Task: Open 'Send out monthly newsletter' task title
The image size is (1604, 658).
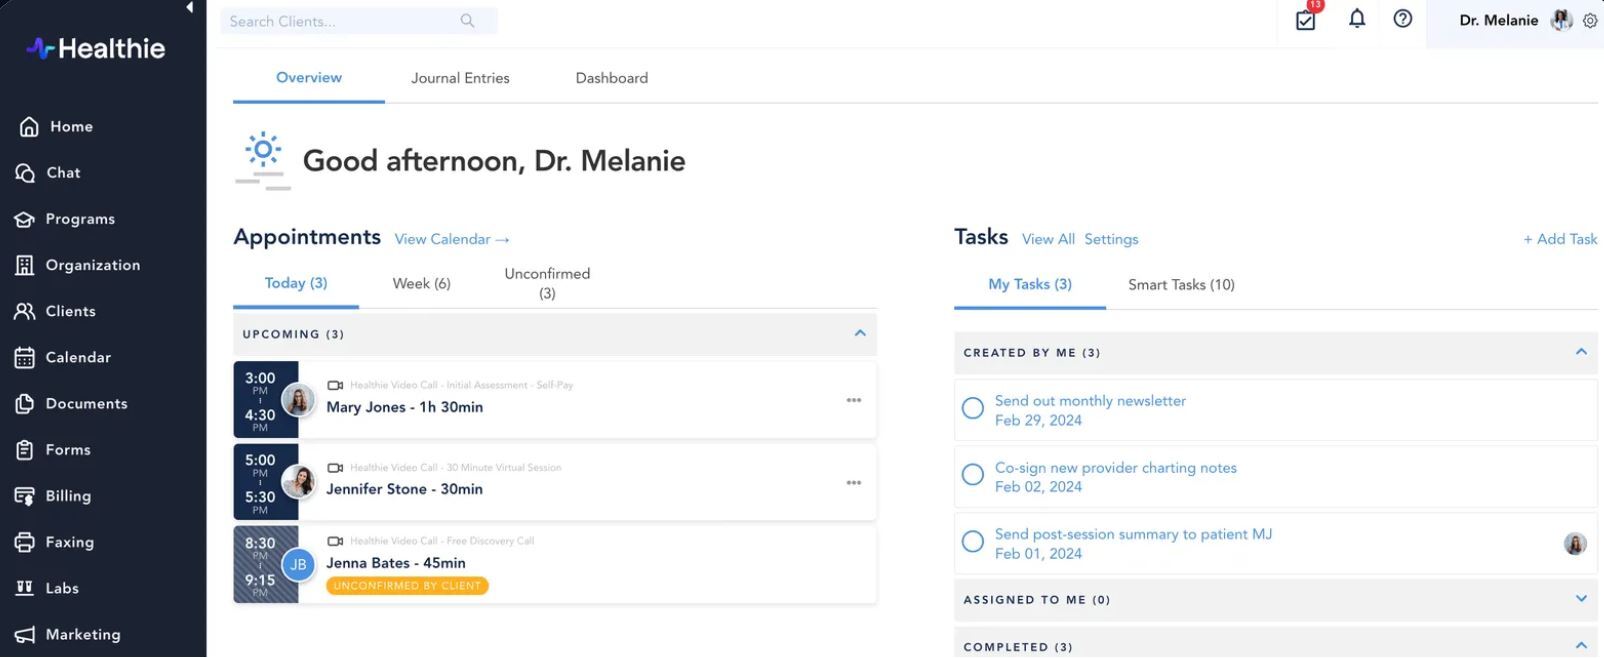Action: click(x=1090, y=401)
